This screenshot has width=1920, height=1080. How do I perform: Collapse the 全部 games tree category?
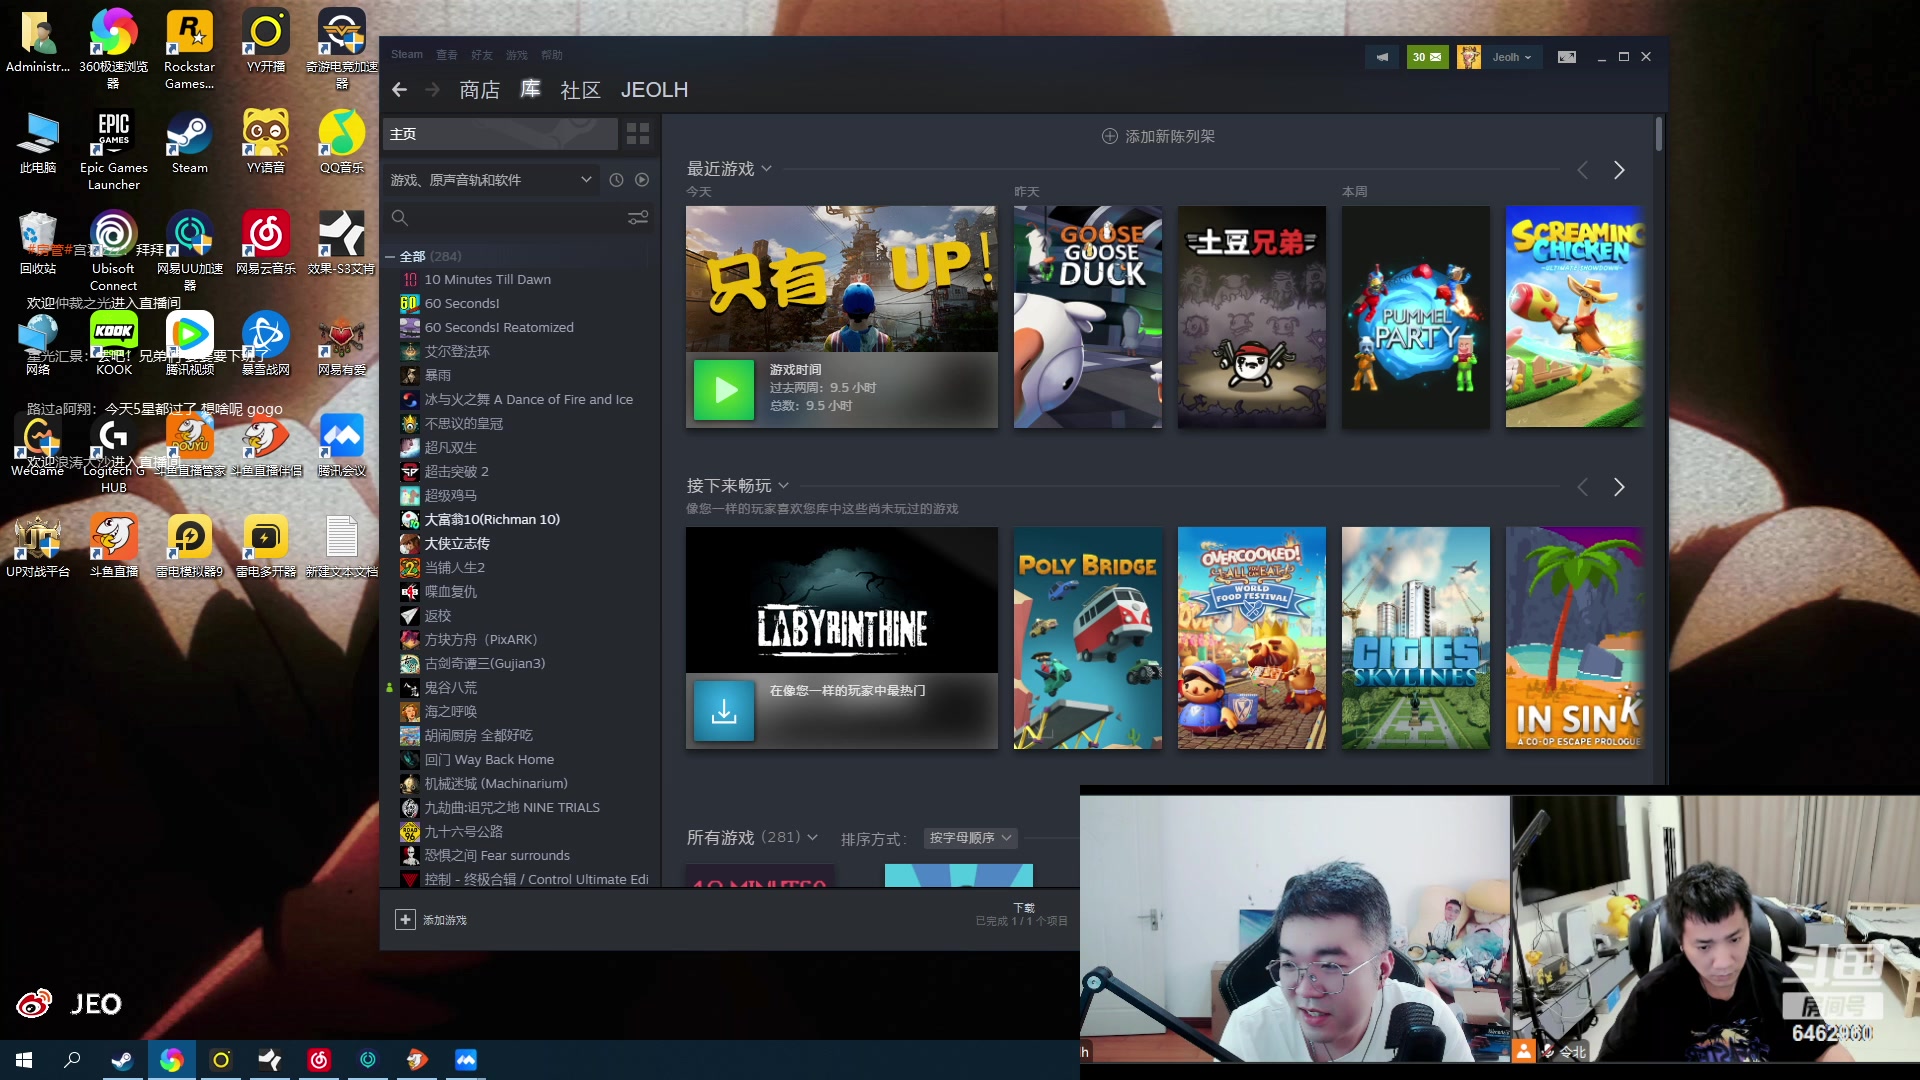(x=390, y=257)
